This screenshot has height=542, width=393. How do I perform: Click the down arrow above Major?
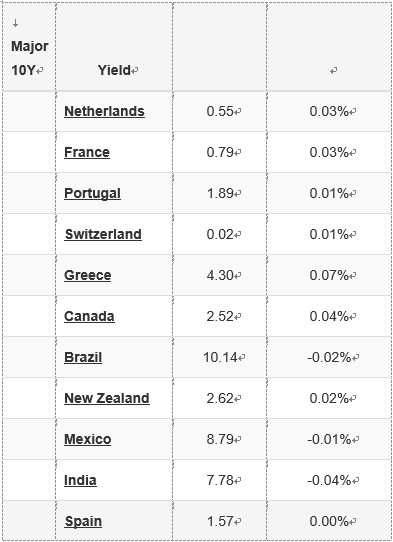(x=15, y=23)
